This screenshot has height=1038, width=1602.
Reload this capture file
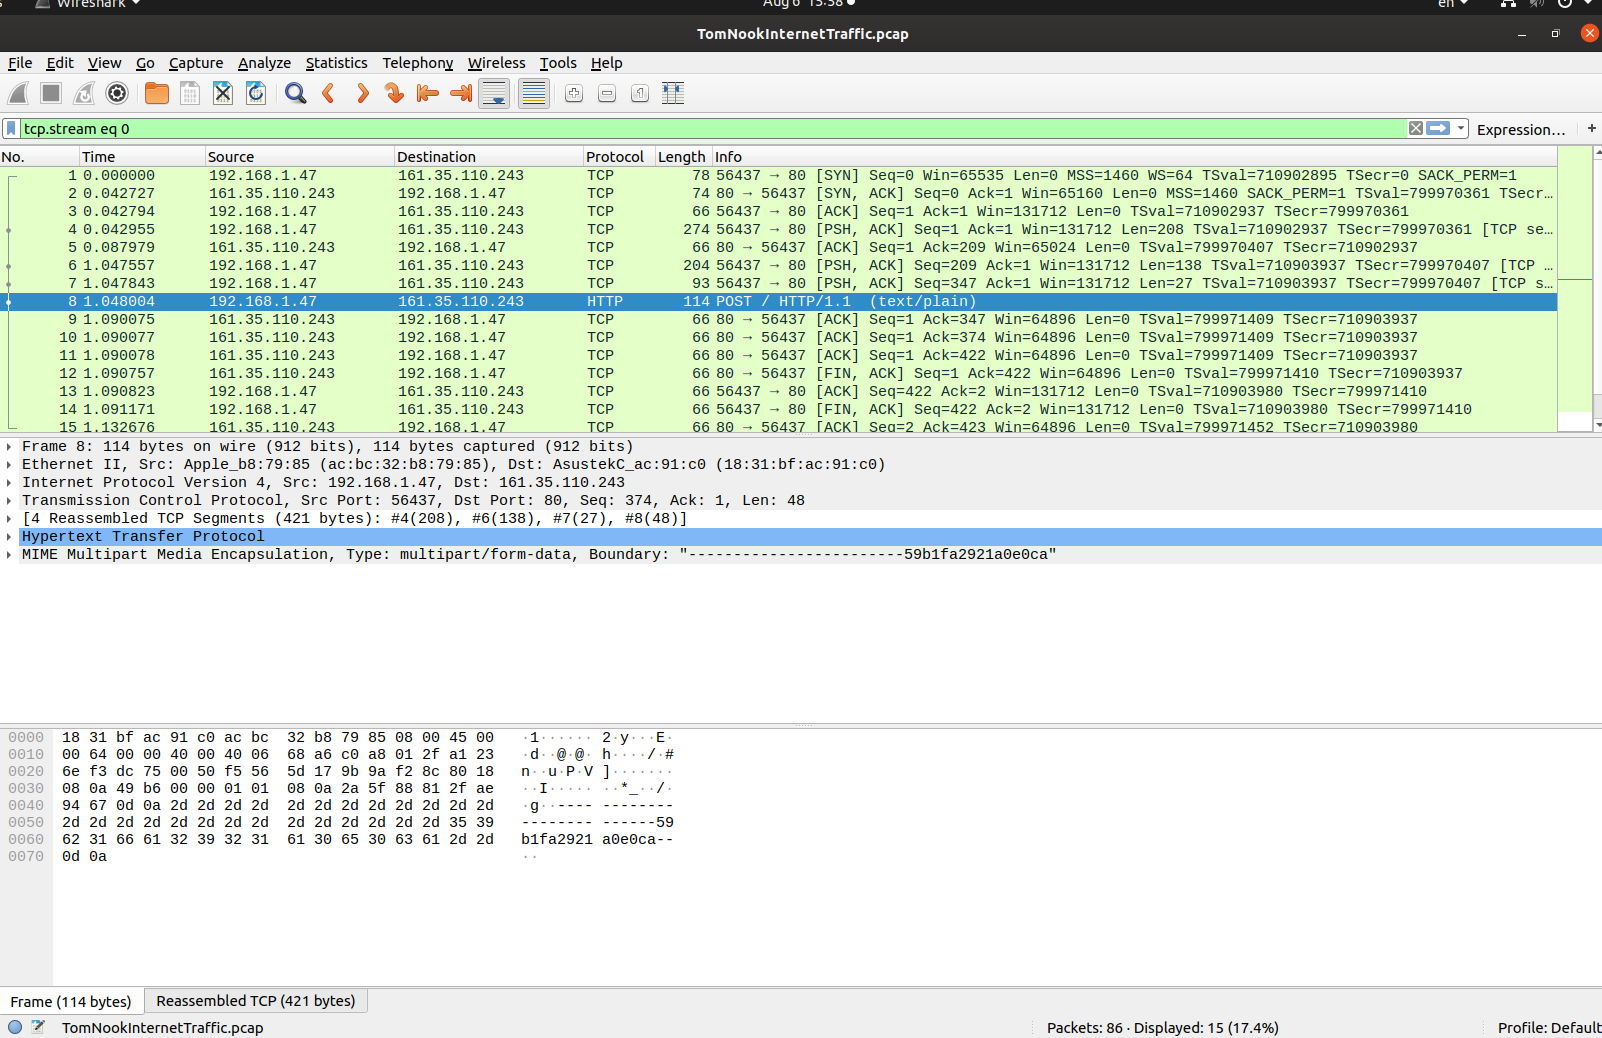click(256, 93)
